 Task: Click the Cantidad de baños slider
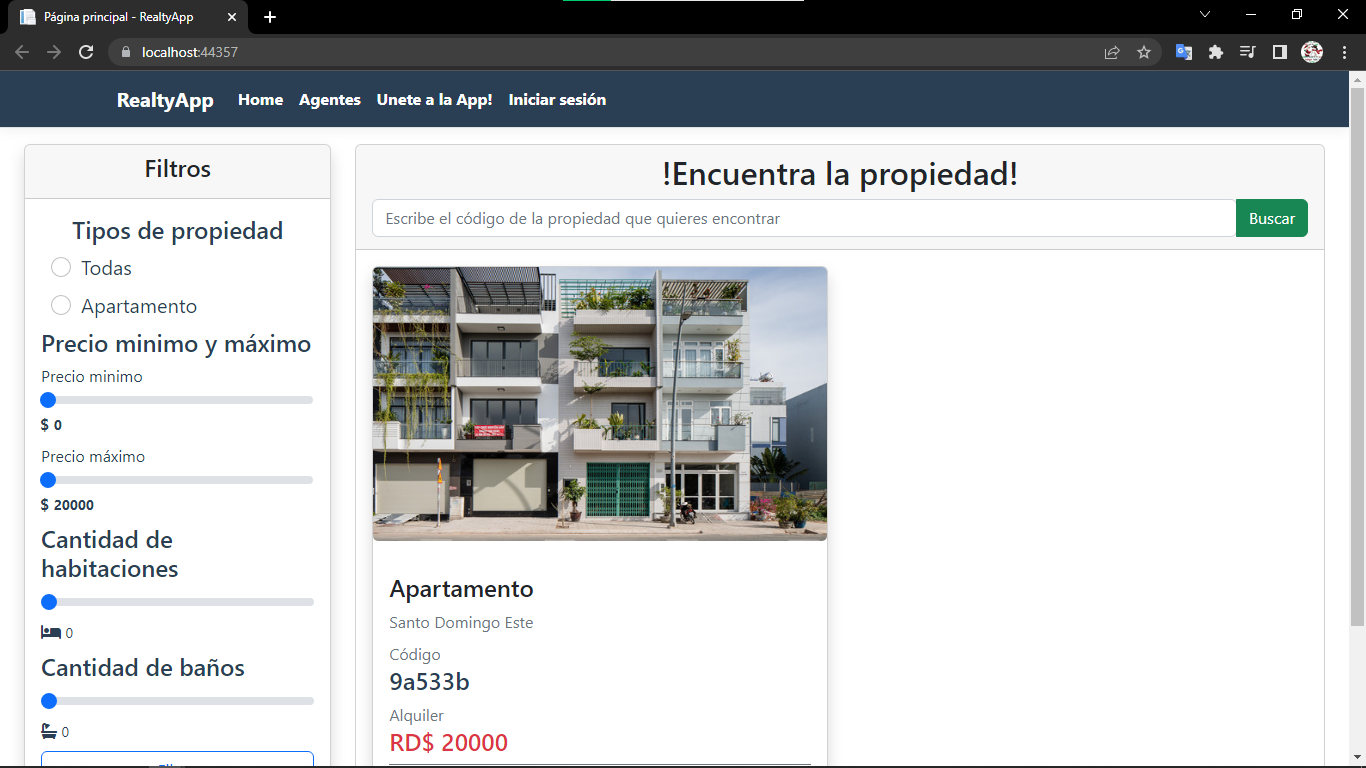click(177, 701)
